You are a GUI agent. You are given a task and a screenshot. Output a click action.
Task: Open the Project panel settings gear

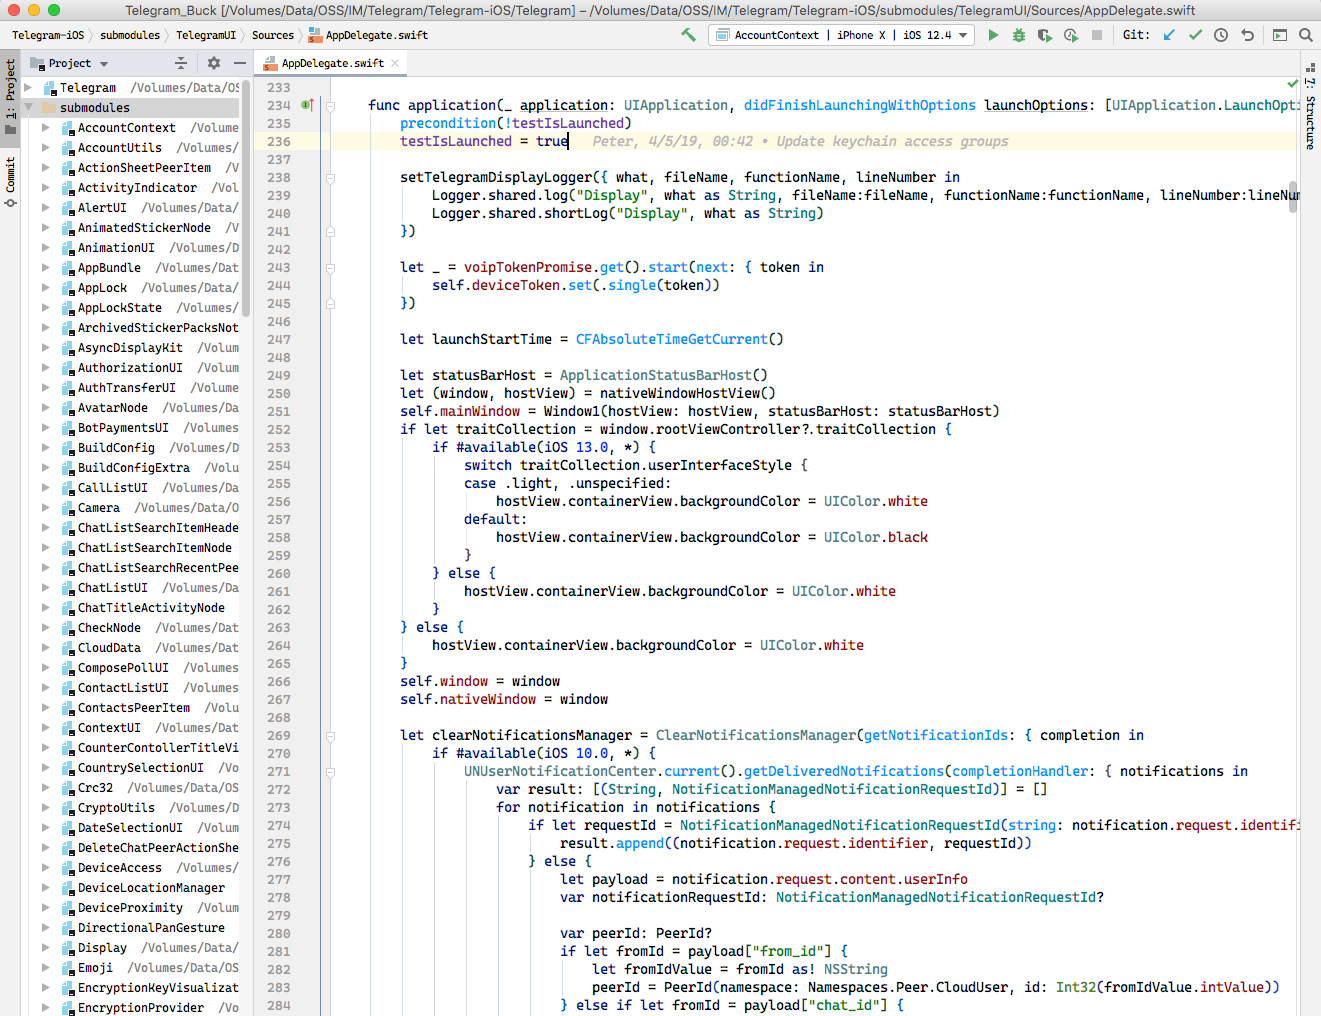pyautogui.click(x=215, y=62)
